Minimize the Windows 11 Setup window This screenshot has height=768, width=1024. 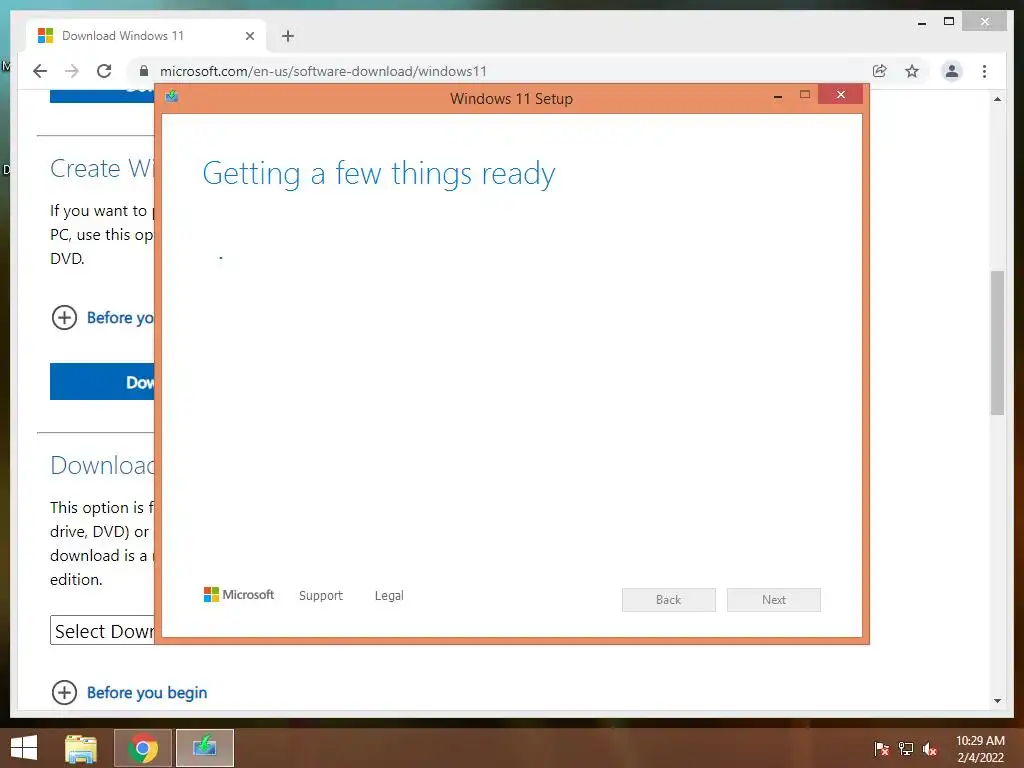pos(778,96)
